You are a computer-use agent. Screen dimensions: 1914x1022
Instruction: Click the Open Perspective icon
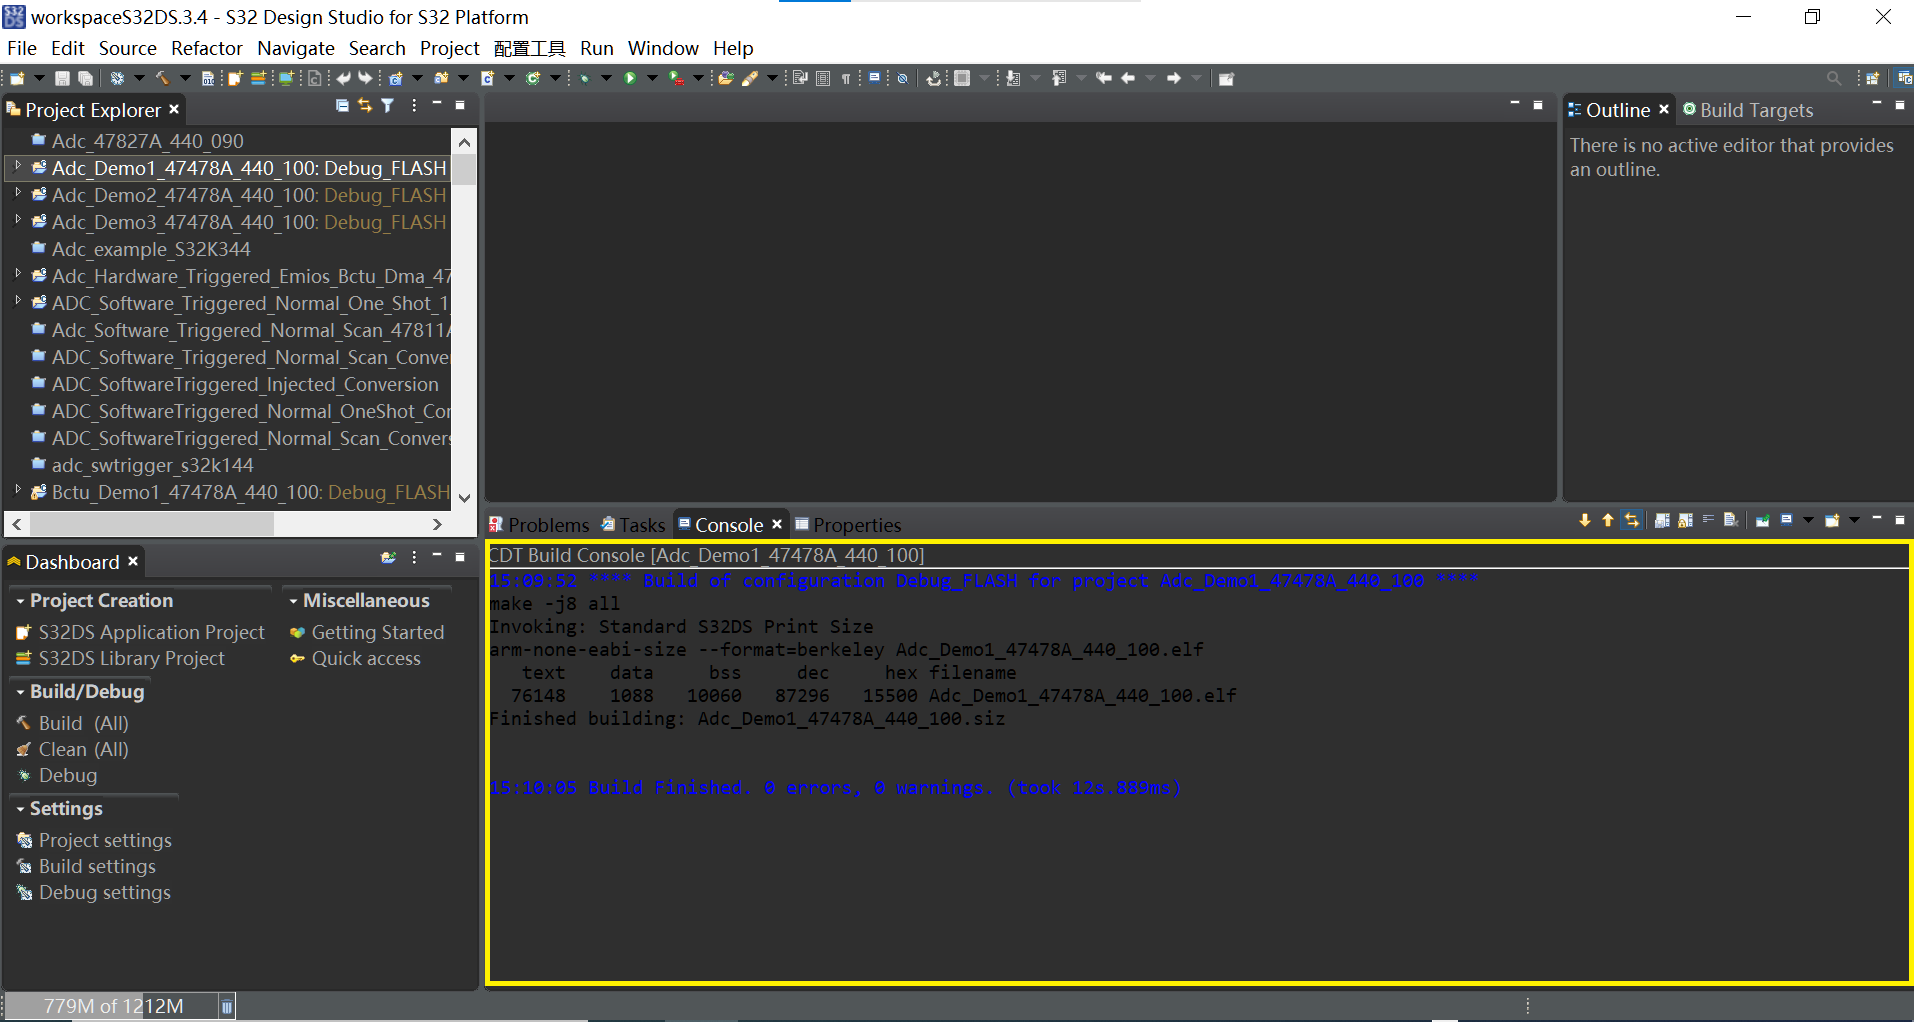[x=1872, y=78]
